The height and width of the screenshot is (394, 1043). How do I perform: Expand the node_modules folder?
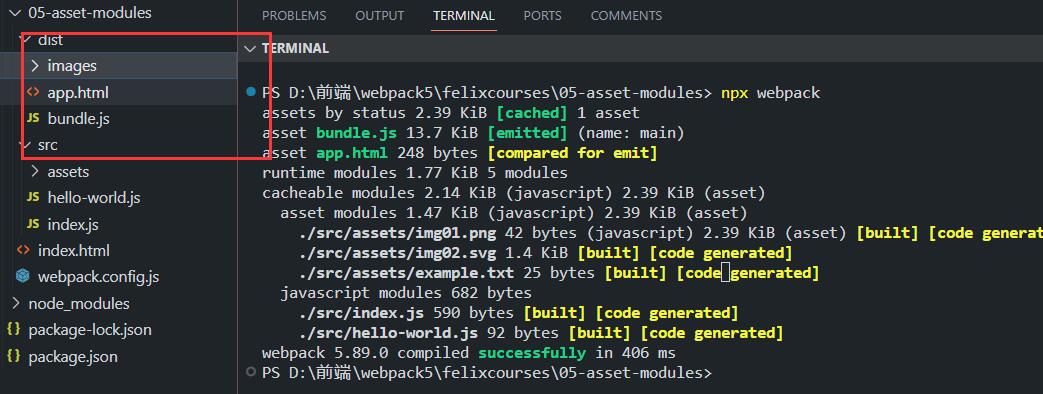pos(16,303)
